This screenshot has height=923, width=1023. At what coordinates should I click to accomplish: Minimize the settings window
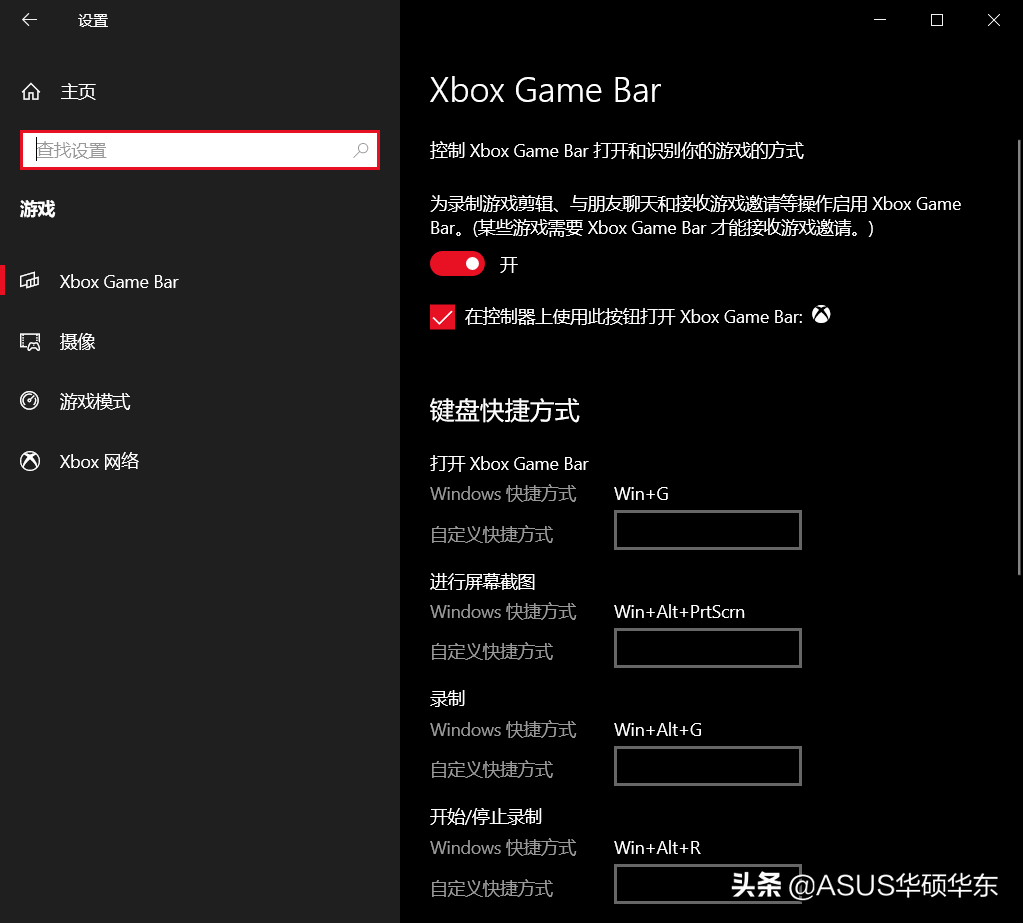tap(879, 20)
